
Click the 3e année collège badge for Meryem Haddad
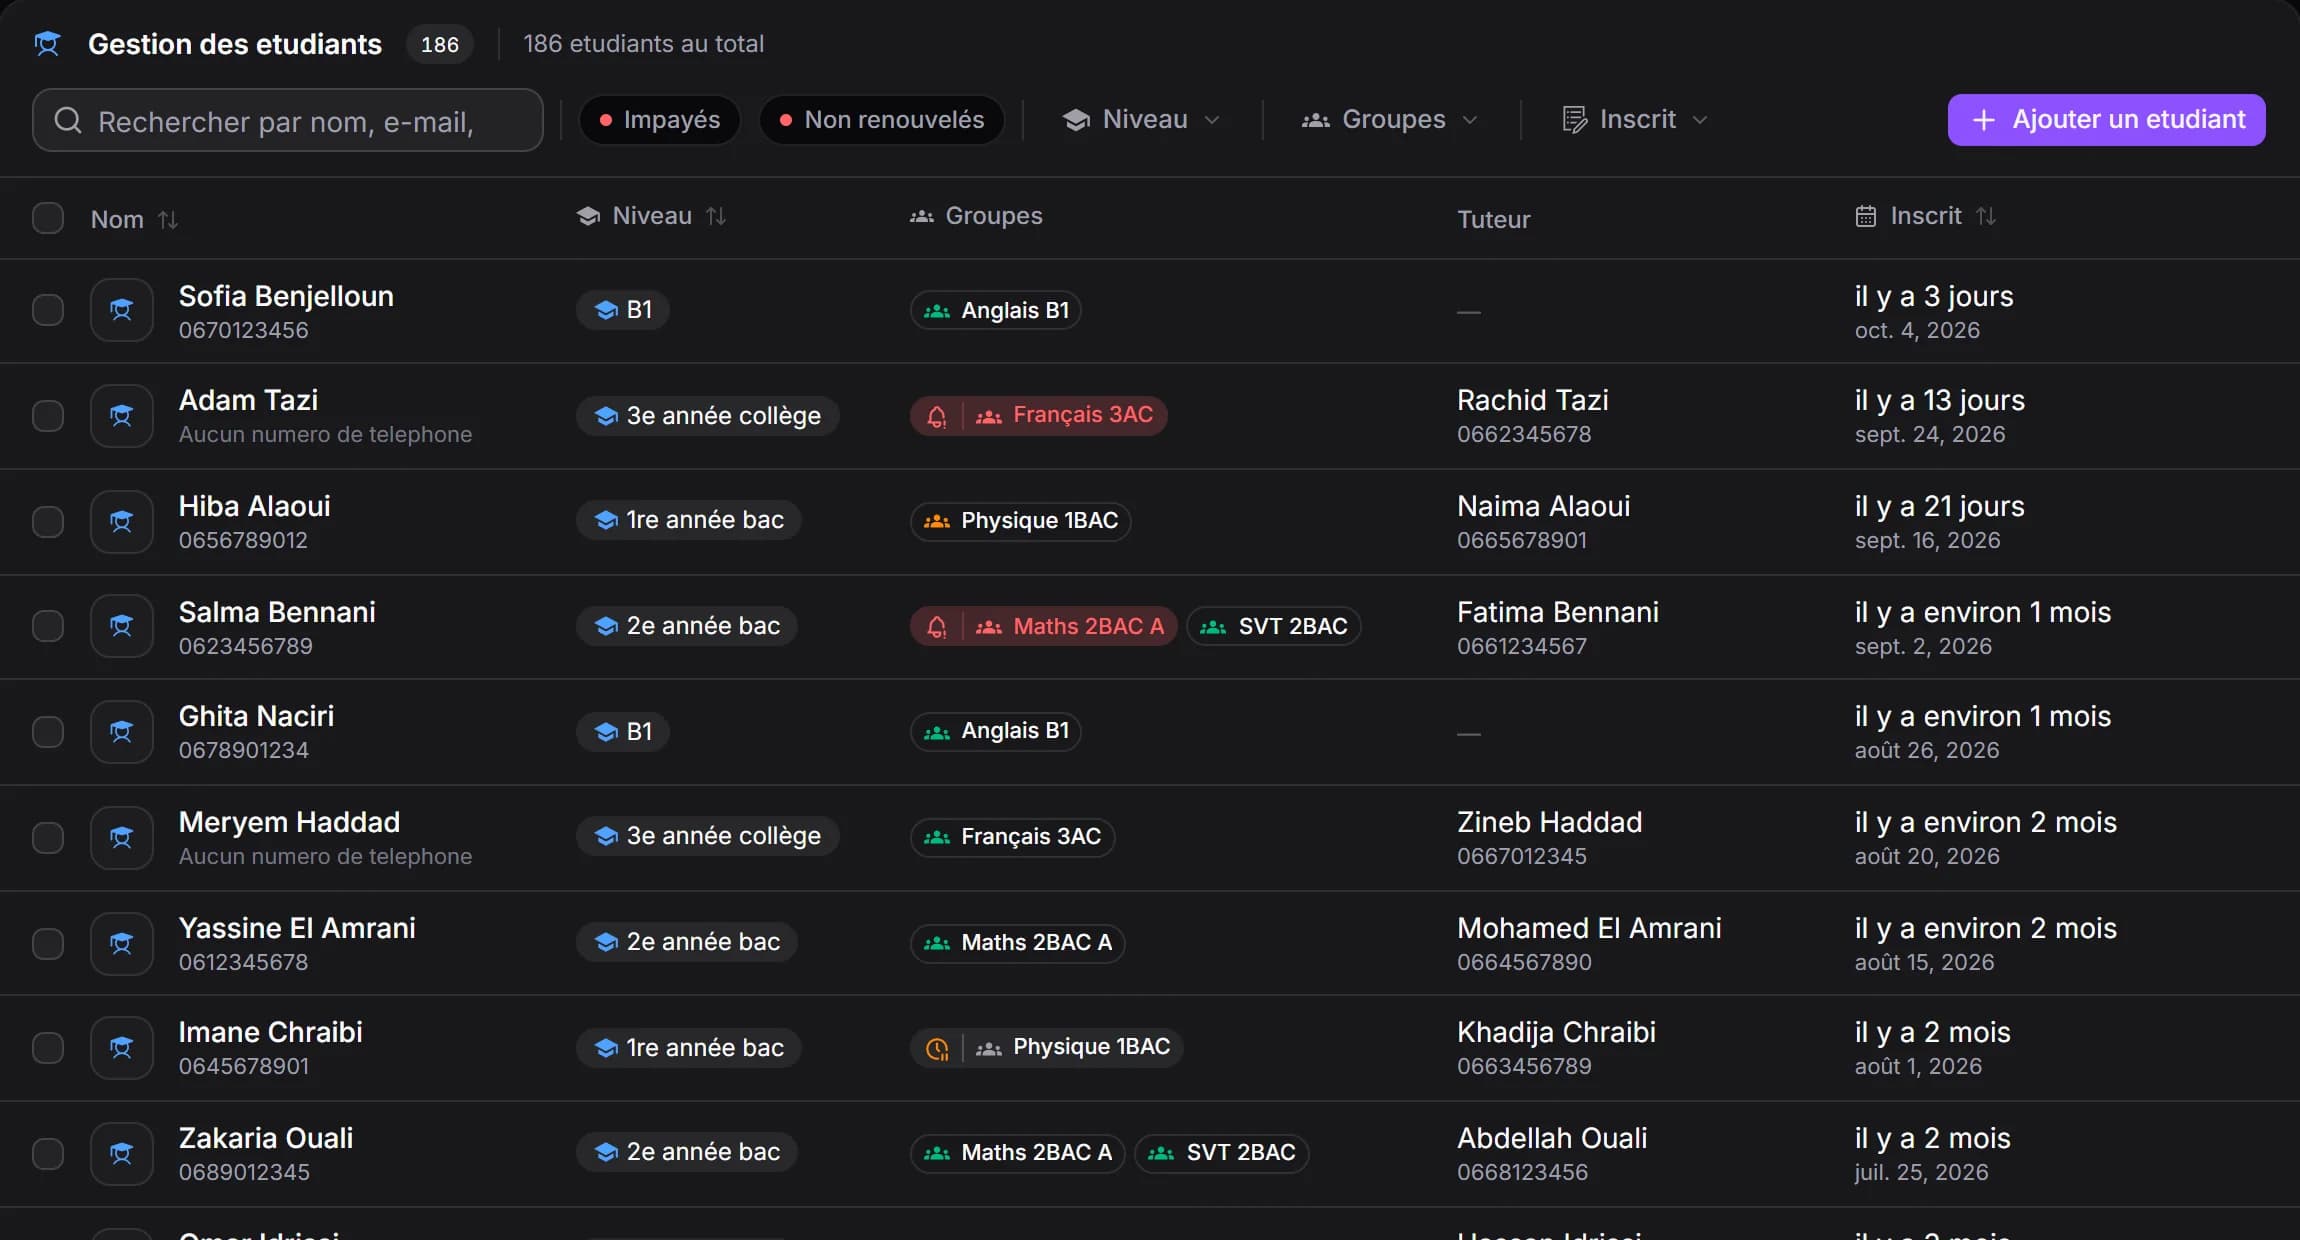click(x=708, y=837)
